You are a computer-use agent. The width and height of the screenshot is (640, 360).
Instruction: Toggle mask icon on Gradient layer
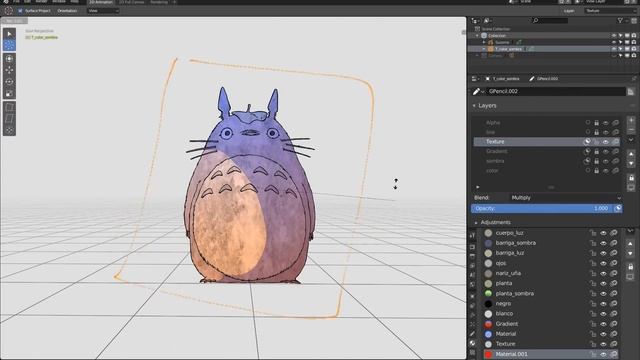click(587, 151)
